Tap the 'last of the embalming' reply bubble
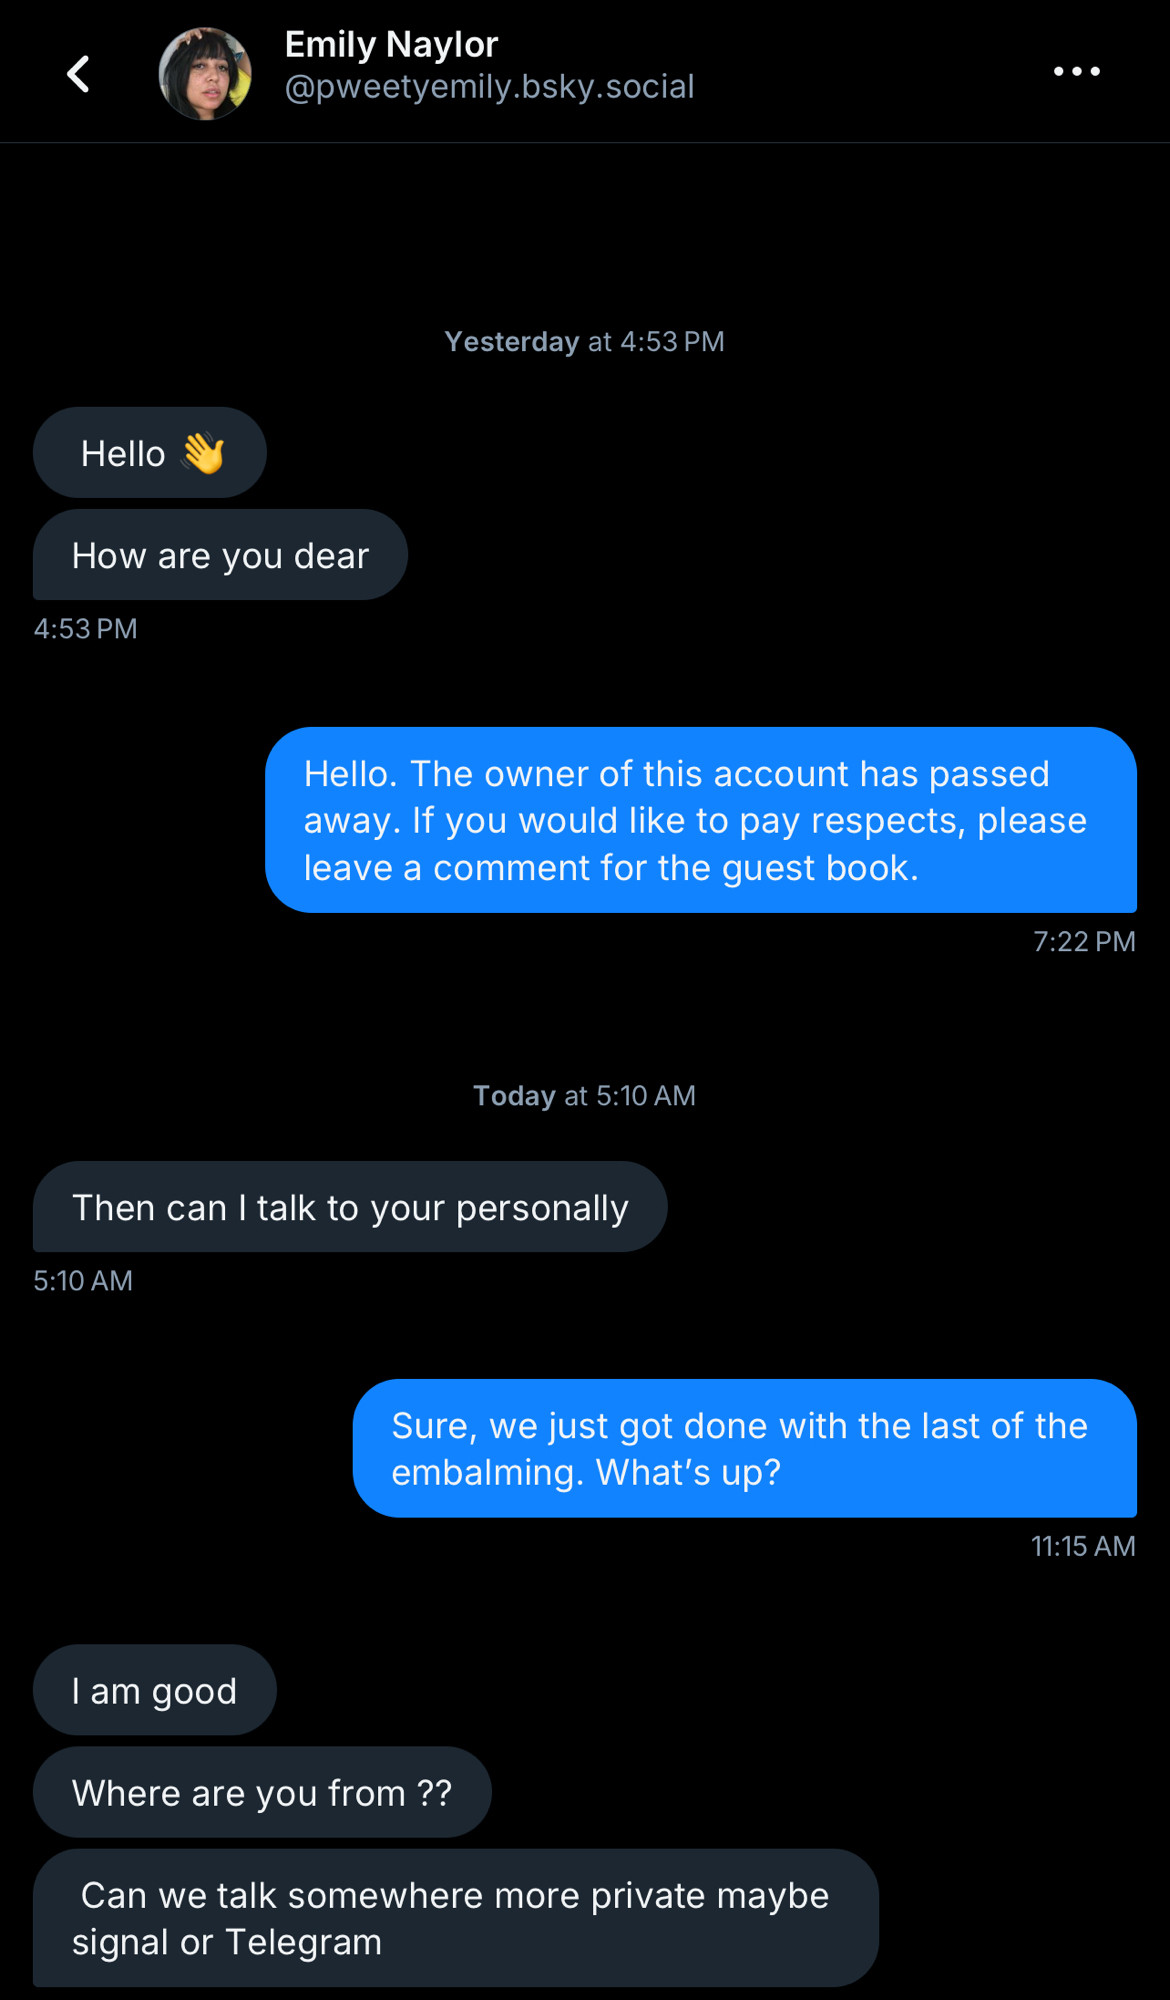Screen dimensions: 1170x2000 (745, 1448)
